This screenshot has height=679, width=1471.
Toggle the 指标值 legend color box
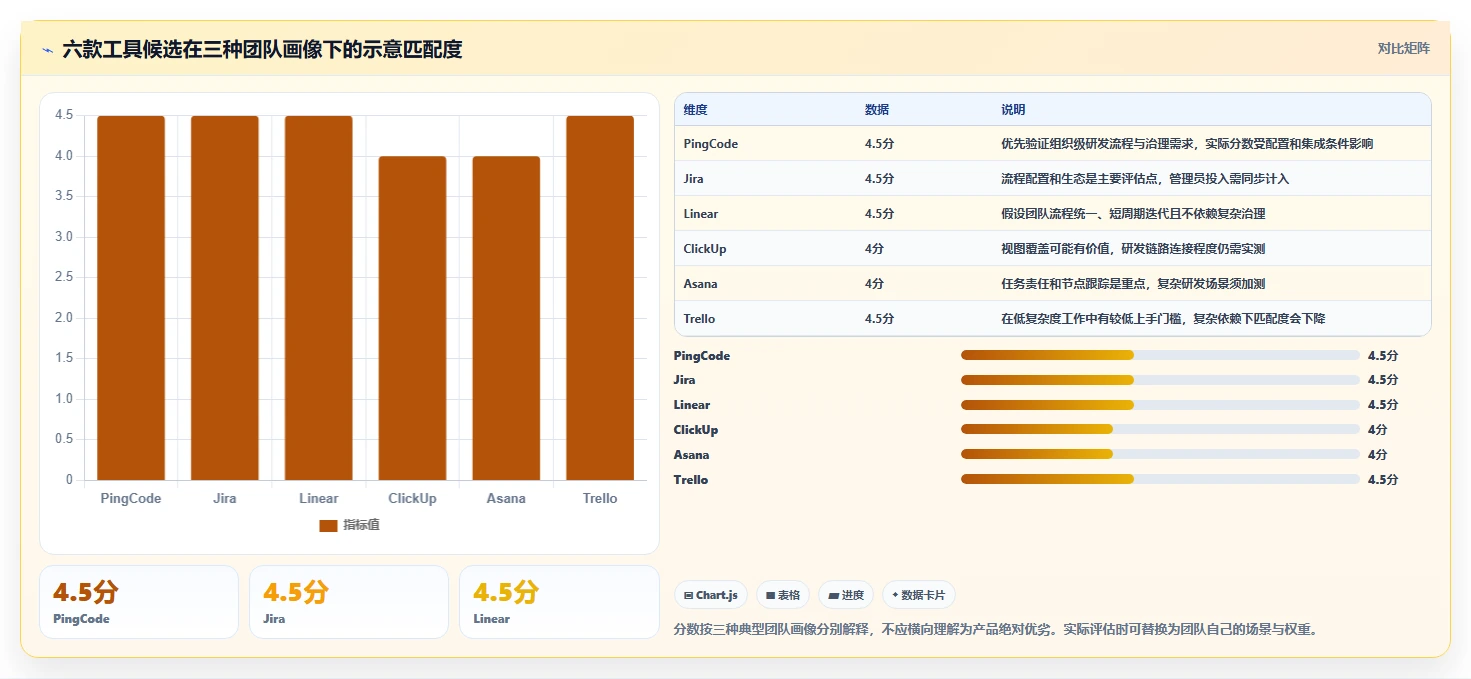(x=328, y=525)
